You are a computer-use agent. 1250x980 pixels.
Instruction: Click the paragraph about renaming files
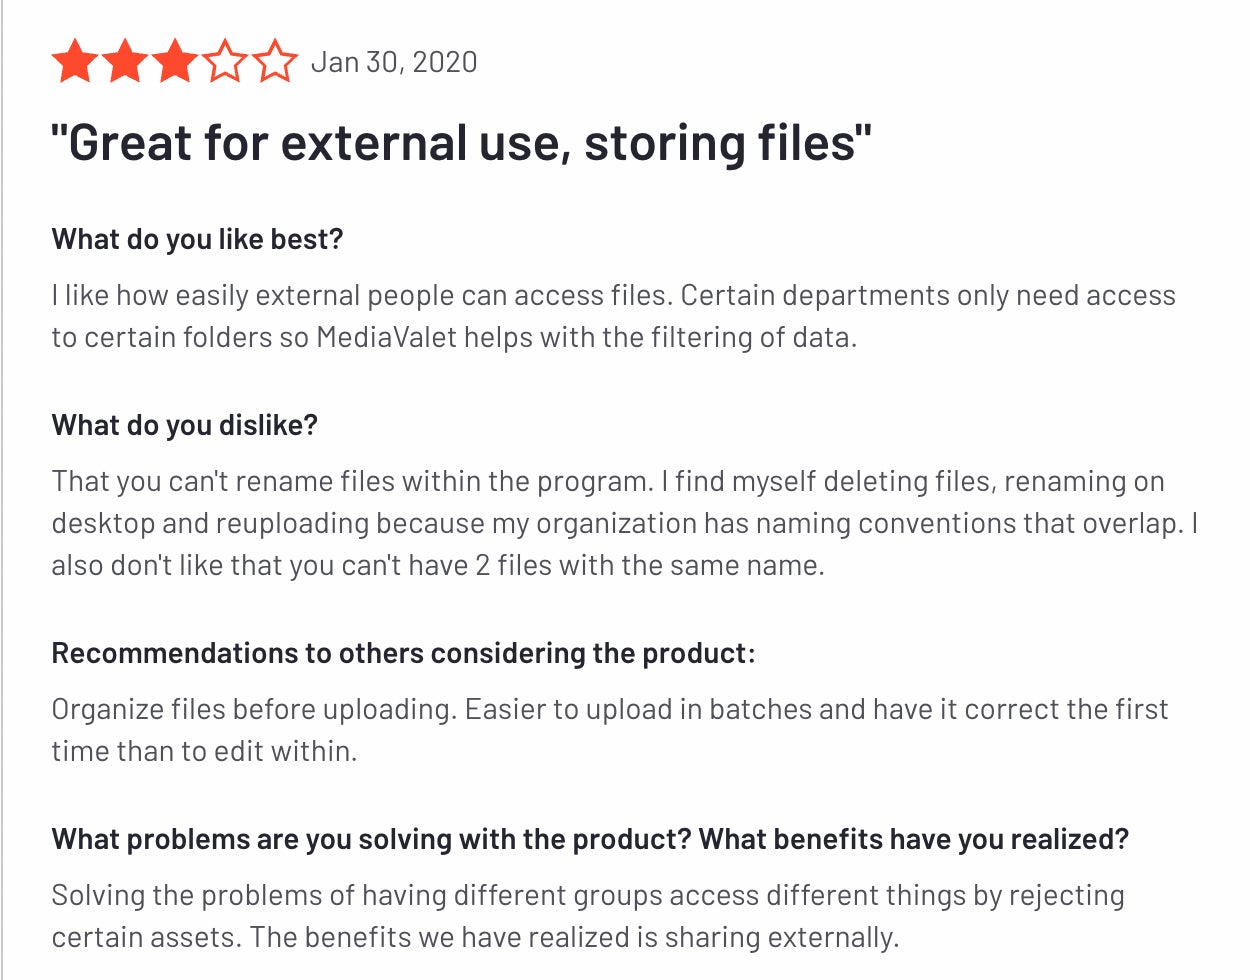(625, 523)
